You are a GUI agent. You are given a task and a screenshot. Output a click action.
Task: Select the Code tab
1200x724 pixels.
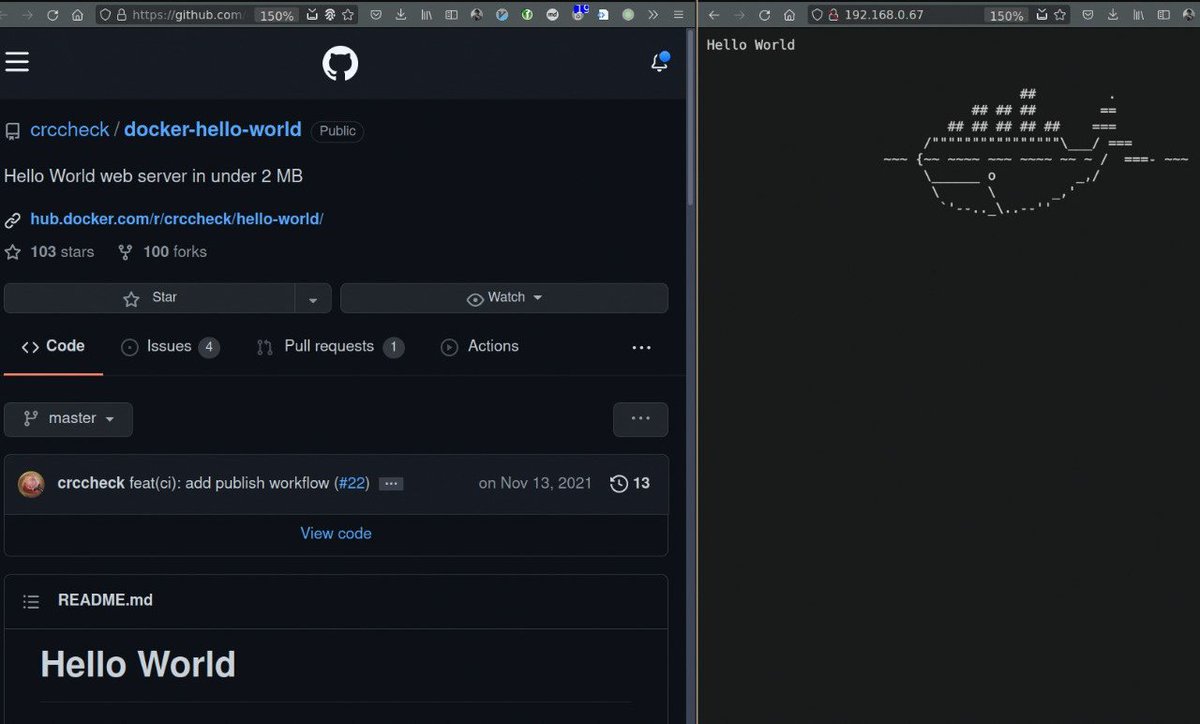[53, 347]
